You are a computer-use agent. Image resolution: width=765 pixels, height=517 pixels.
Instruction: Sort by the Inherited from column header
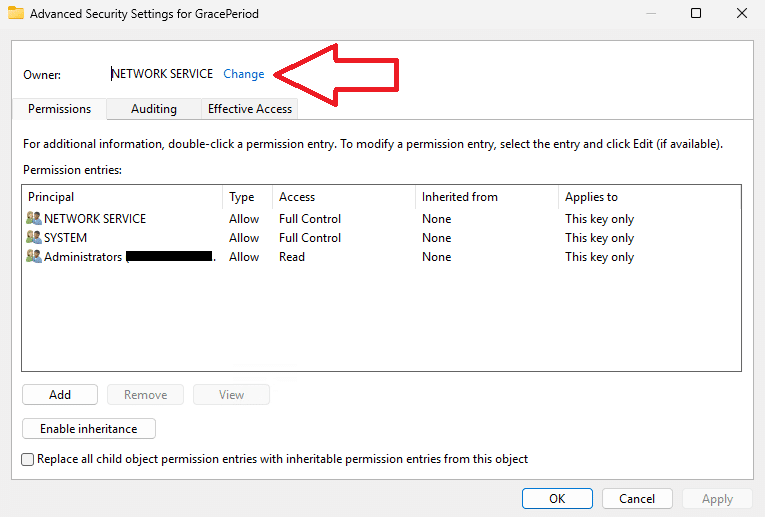(x=486, y=197)
